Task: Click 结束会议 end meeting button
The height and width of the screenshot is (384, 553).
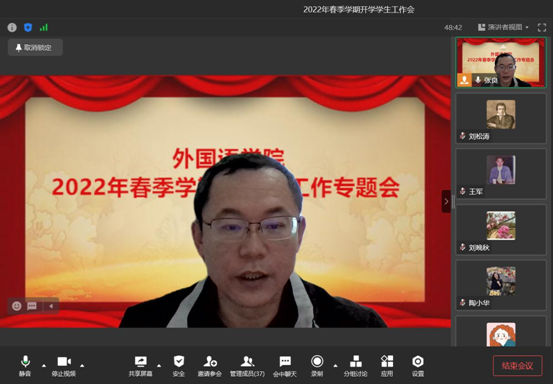Action: [x=517, y=366]
